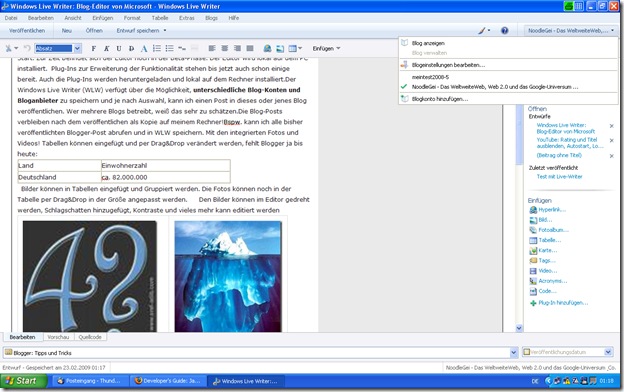Click the 'Code...' insert link in sidebar
This screenshot has width=624, height=392.
click(547, 291)
